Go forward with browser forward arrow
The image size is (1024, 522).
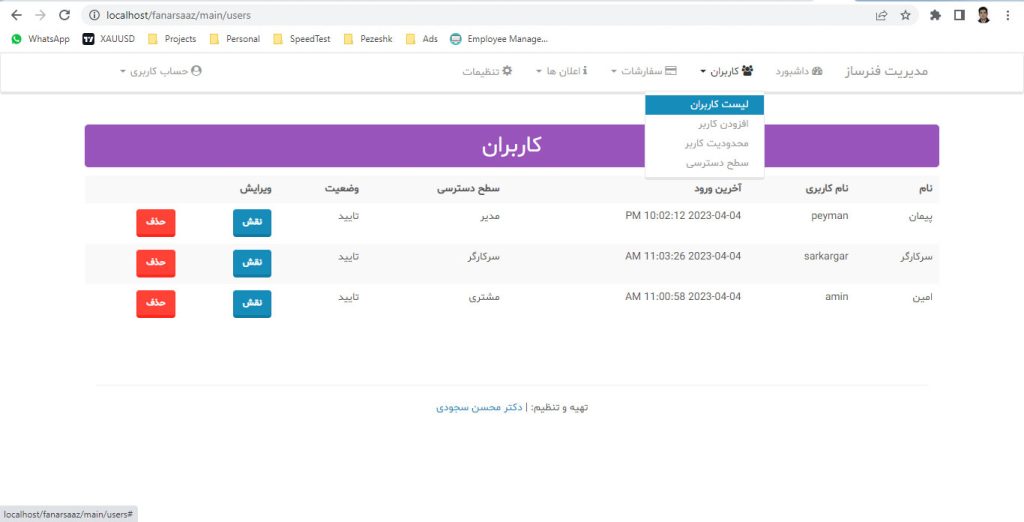(x=40, y=15)
